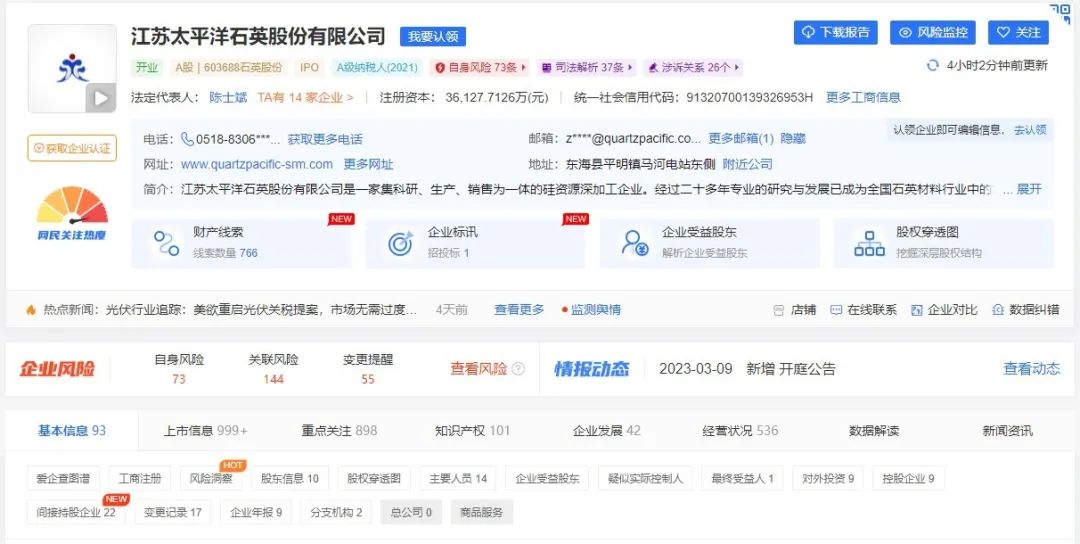1080x544 pixels.
Task: Click 更多网址 link
Action: (368, 164)
